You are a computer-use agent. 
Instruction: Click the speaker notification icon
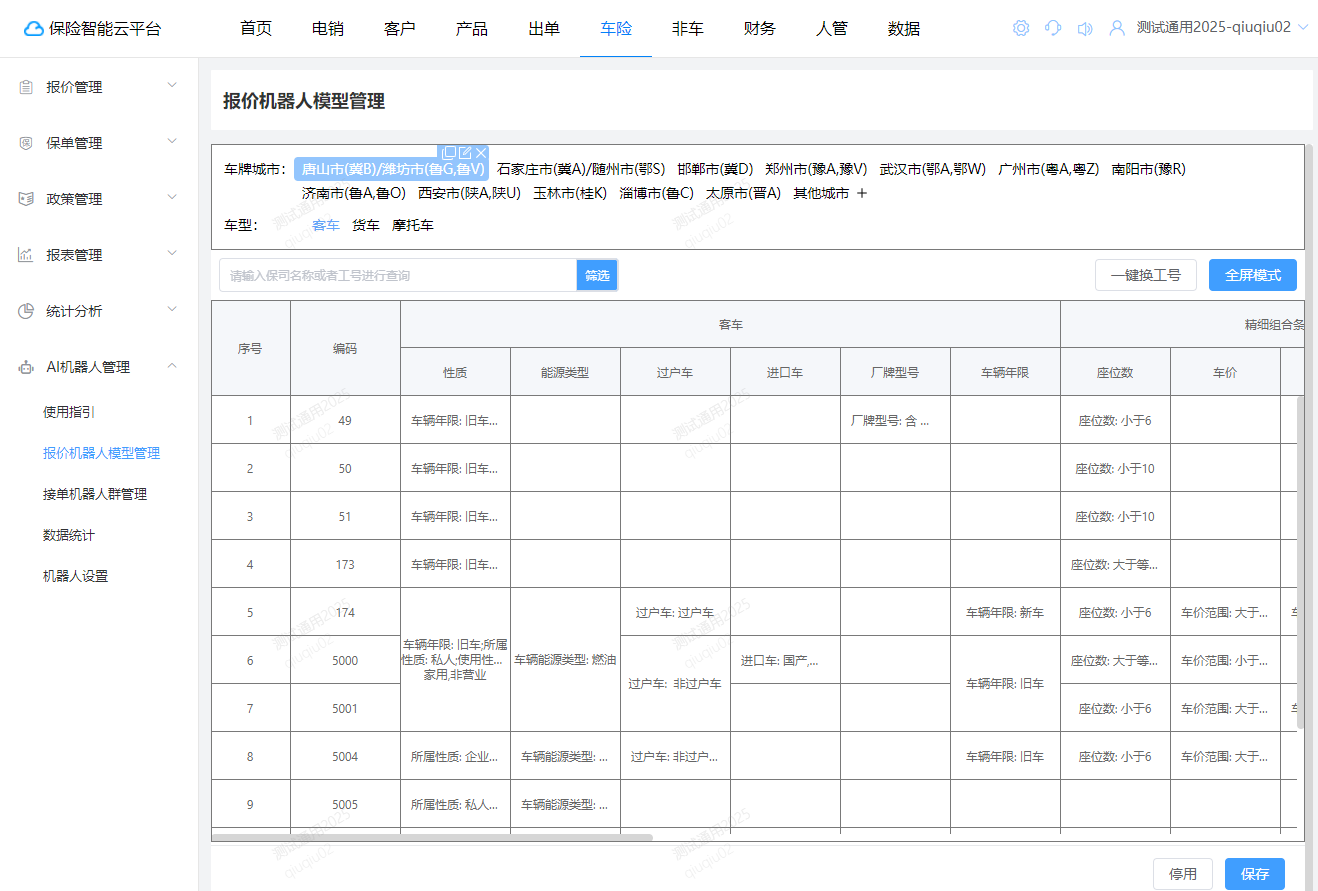[x=1085, y=28]
